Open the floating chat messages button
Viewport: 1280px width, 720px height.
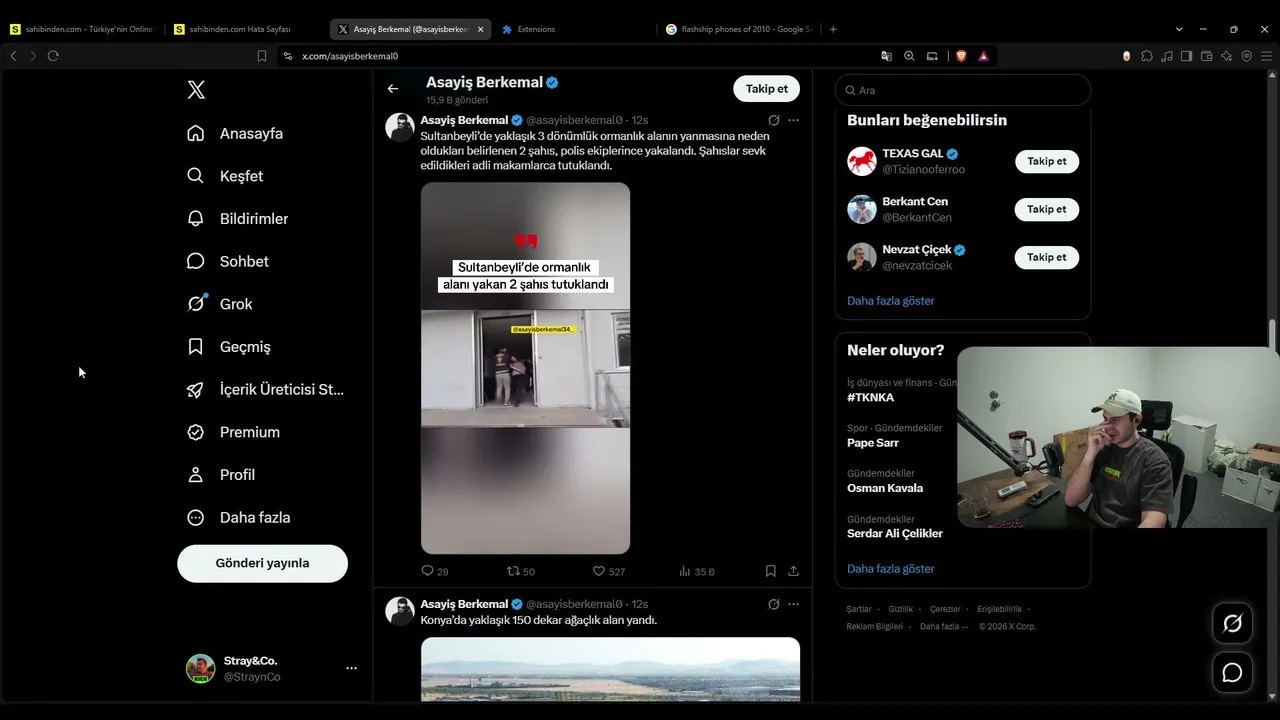point(1232,673)
